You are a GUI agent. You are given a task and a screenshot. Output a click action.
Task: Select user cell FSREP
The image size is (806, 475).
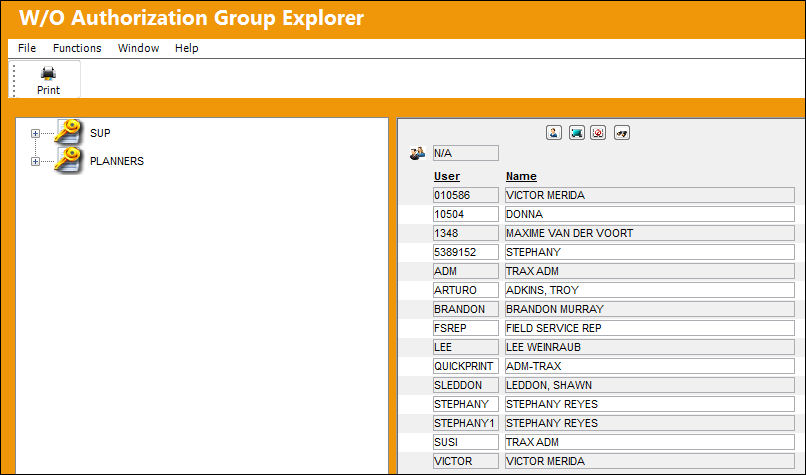coord(466,328)
